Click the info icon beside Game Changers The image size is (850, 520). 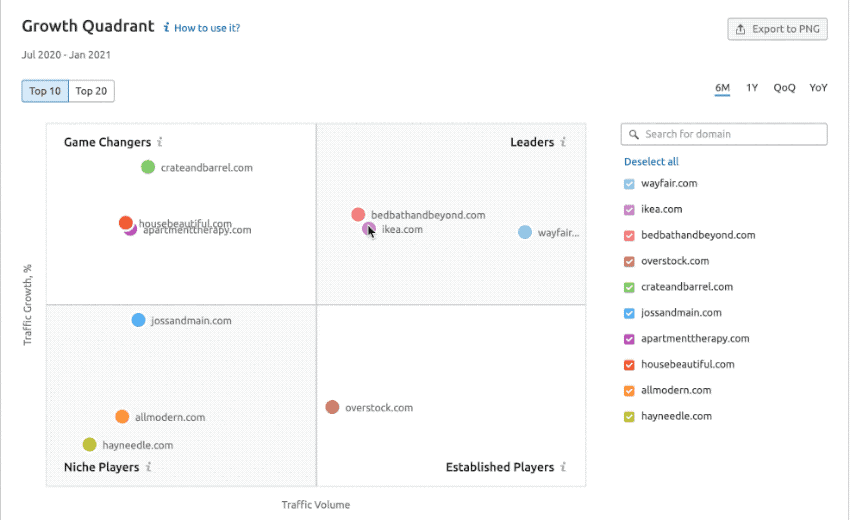click(160, 143)
